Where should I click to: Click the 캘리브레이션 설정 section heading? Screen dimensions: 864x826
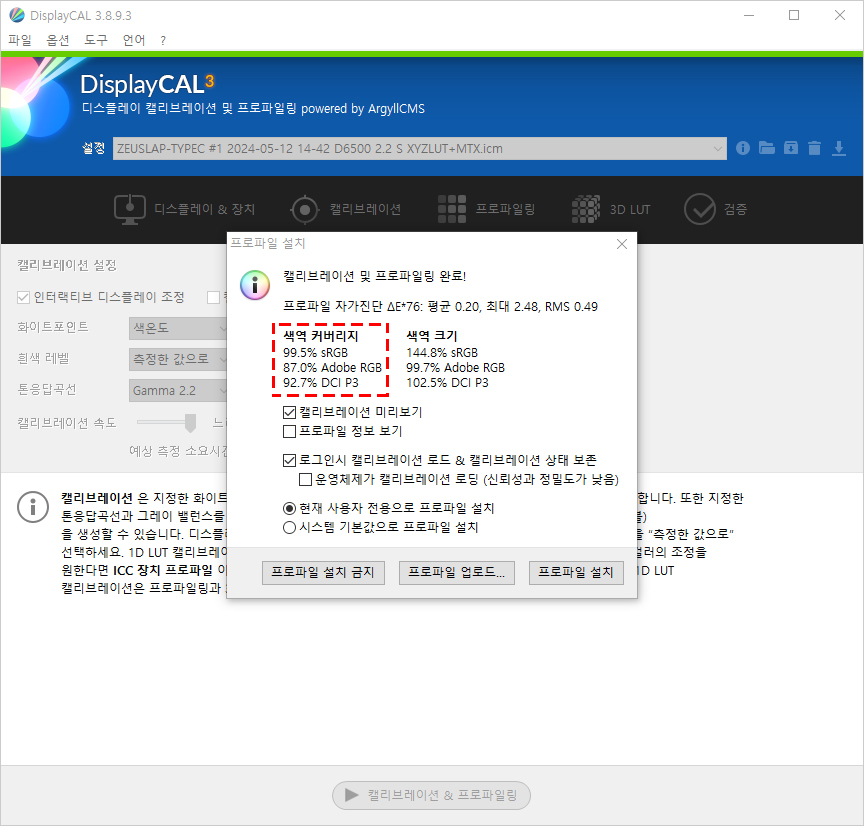pyautogui.click(x=67, y=265)
